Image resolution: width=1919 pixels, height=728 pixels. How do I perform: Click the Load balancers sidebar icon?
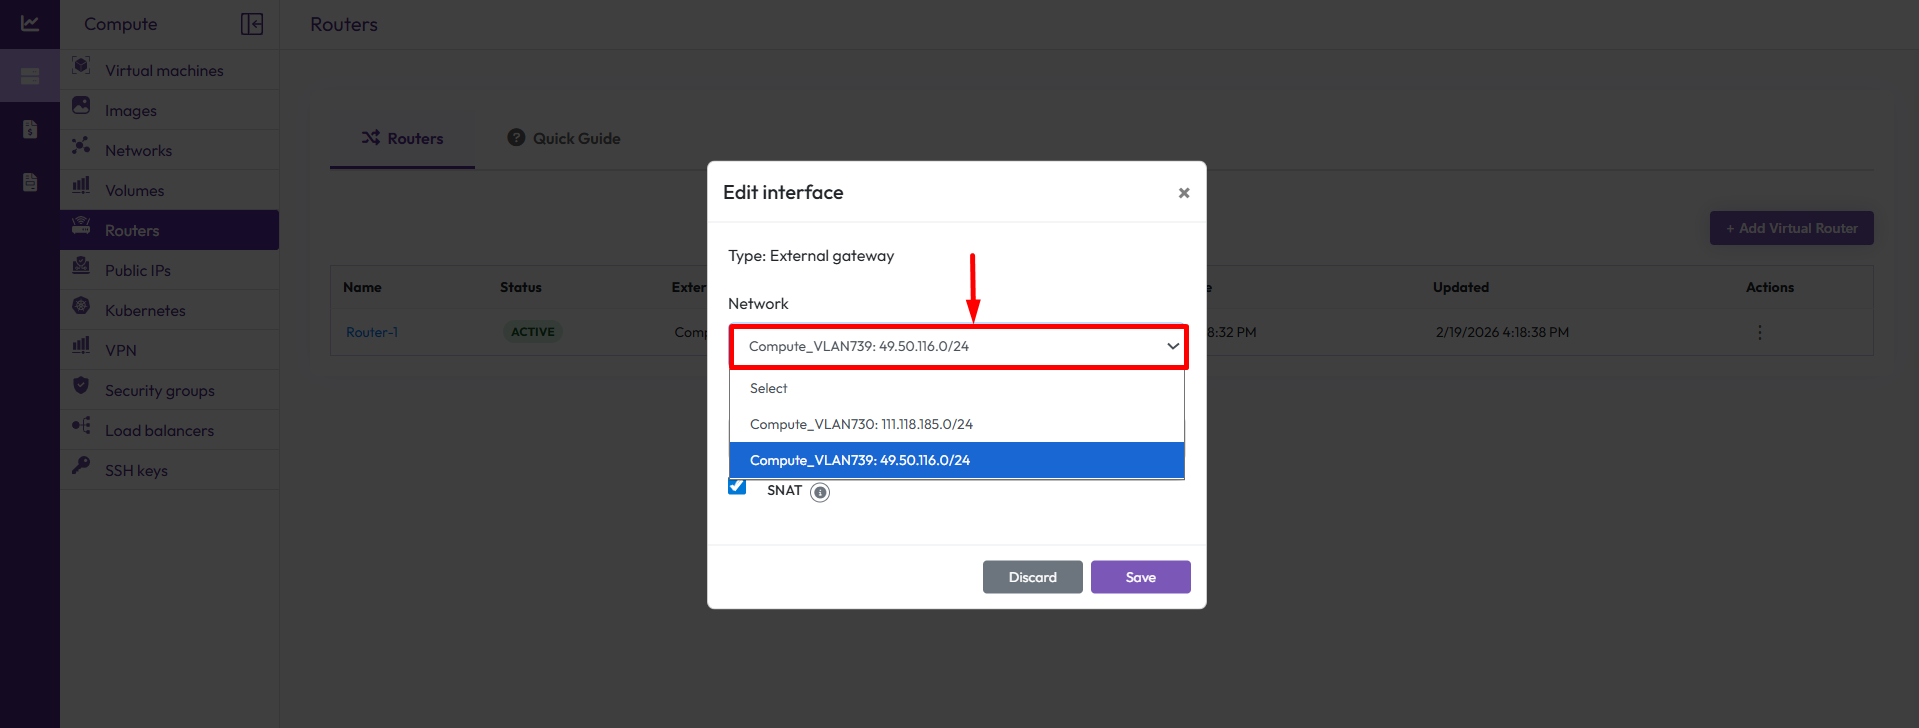(82, 426)
